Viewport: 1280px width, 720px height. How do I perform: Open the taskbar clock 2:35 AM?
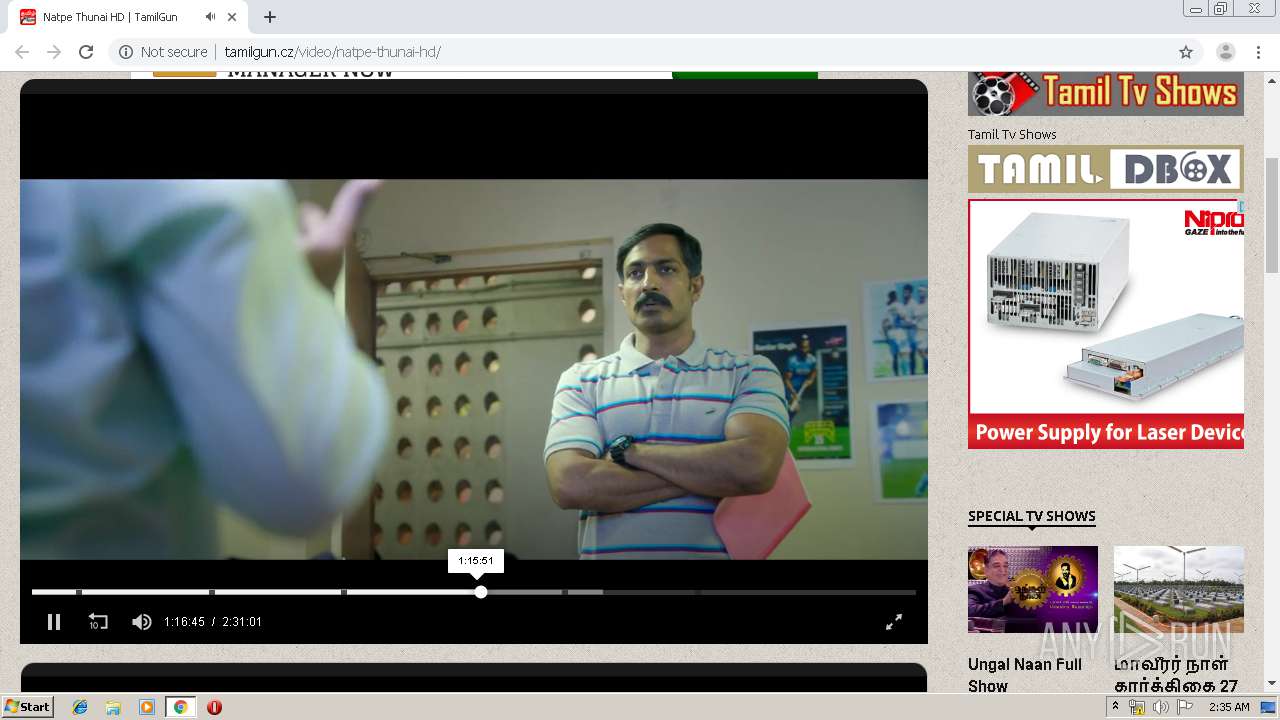tap(1229, 707)
